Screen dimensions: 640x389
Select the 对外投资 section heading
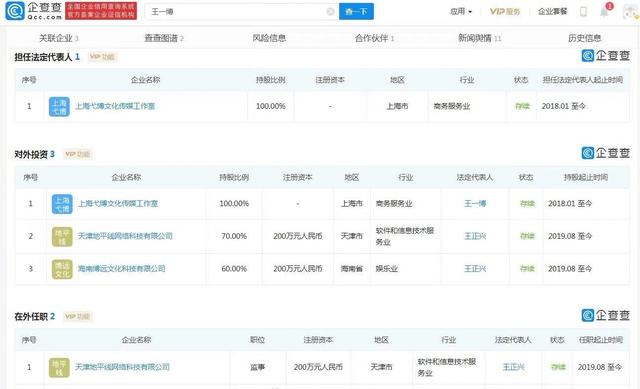tap(31, 154)
